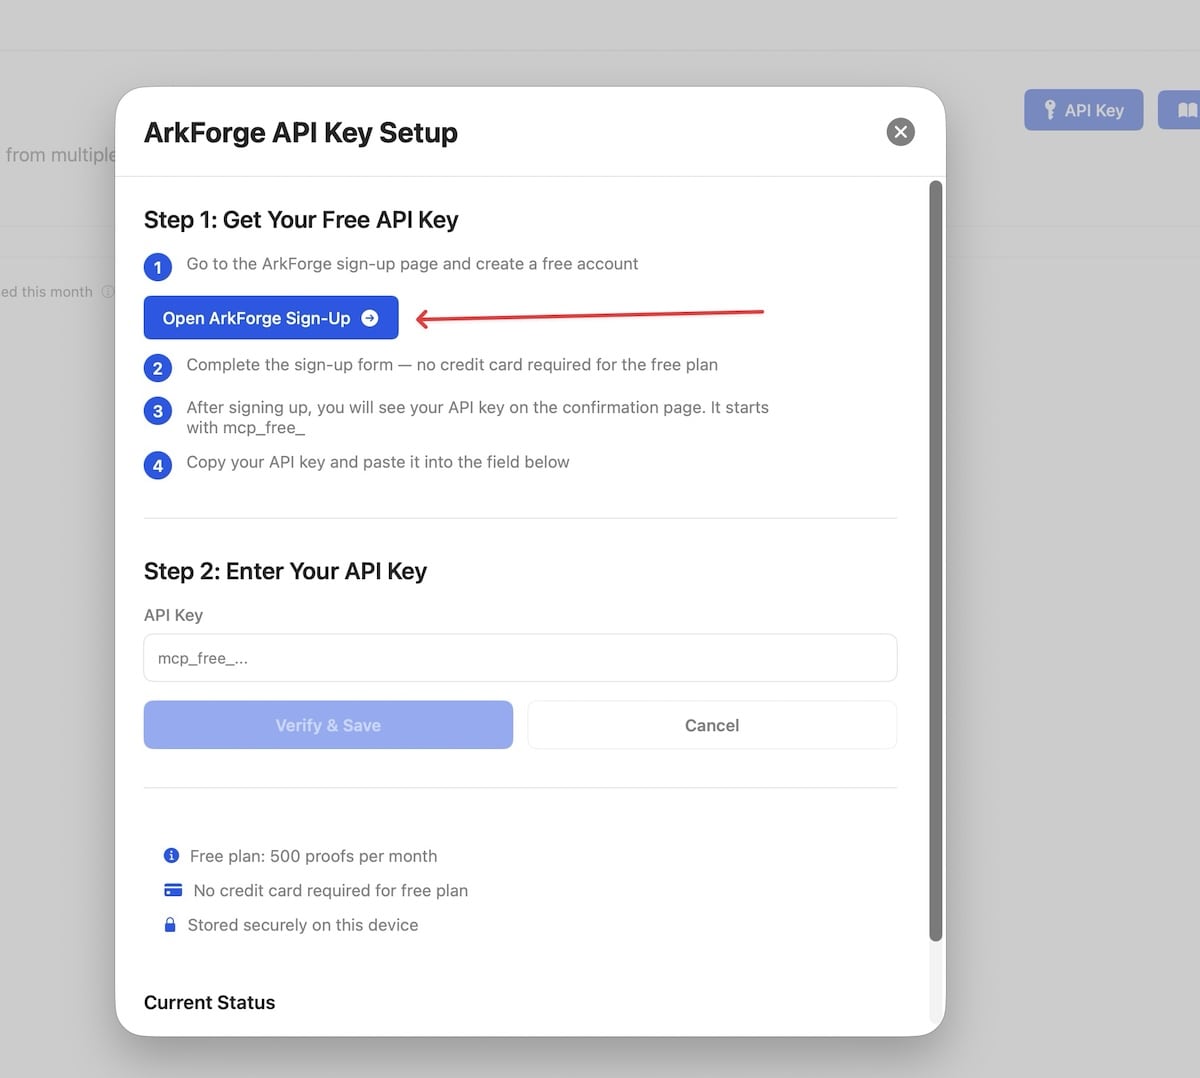1200x1078 pixels.
Task: Click the blue info icon next to free plan
Action: 170,855
